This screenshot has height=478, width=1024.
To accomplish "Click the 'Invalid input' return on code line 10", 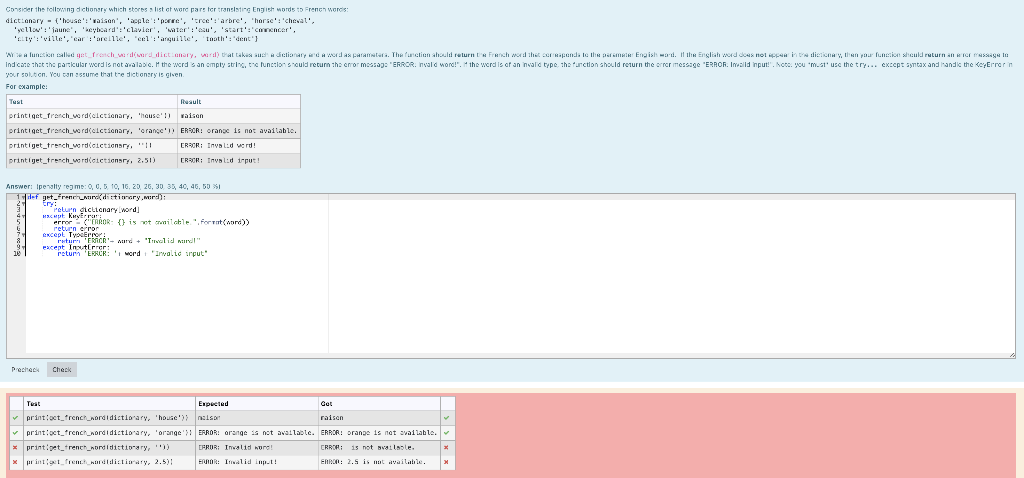I will pyautogui.click(x=133, y=253).
